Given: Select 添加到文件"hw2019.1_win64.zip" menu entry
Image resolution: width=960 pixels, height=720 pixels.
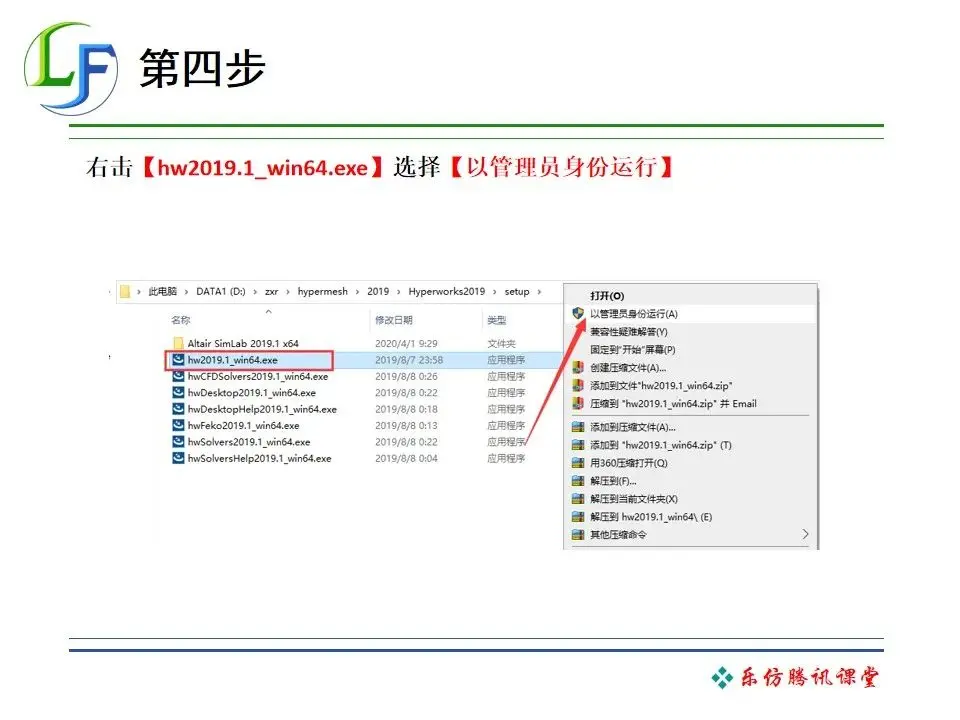Looking at the screenshot, I should pyautogui.click(x=661, y=386).
